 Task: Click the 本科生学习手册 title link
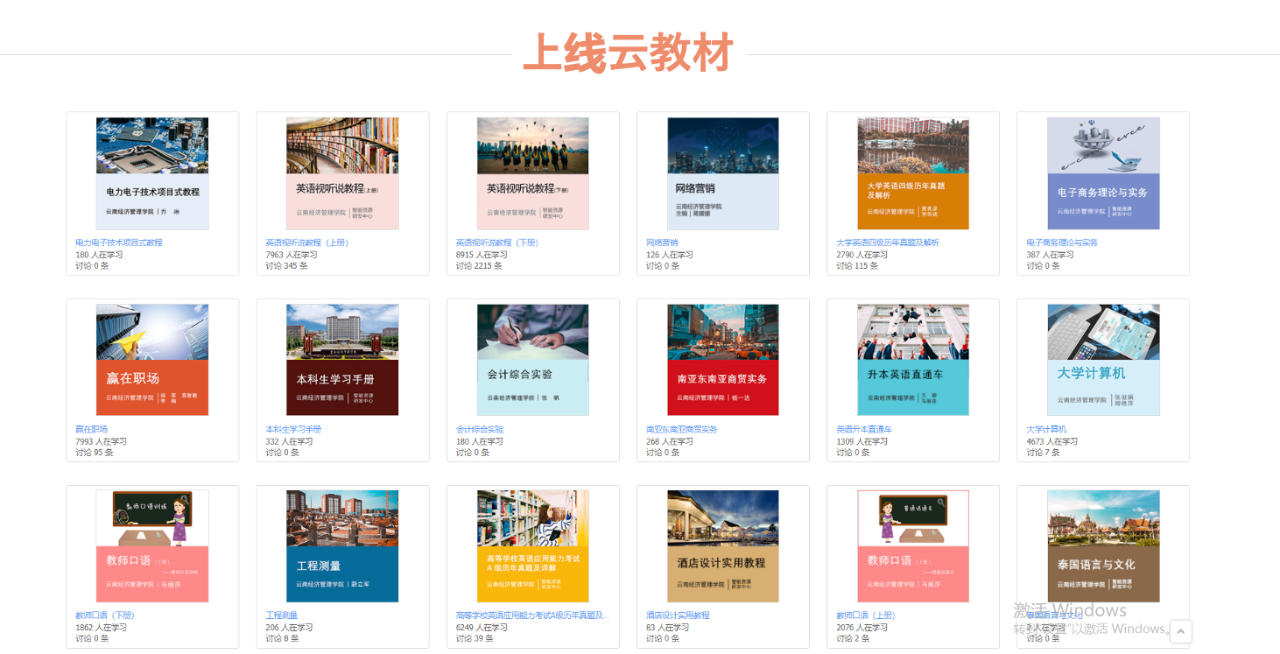pyautogui.click(x=293, y=429)
